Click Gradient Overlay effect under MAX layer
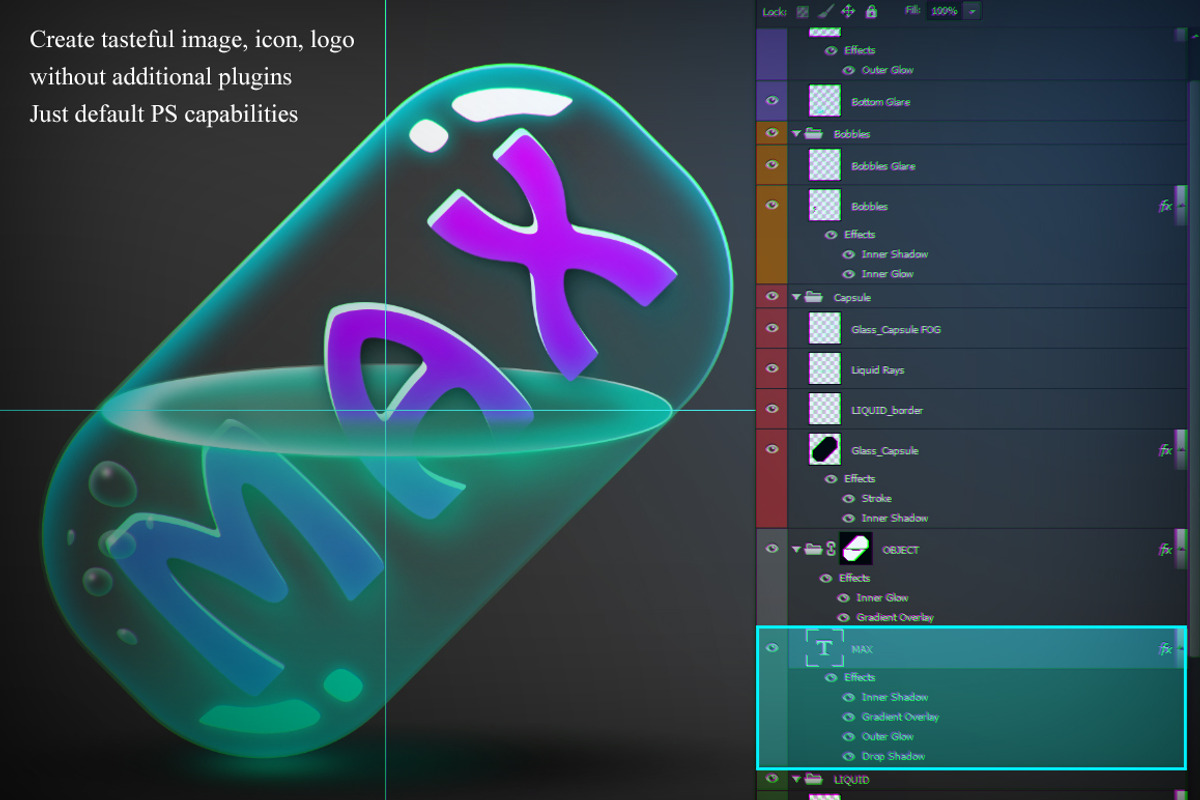This screenshot has width=1200, height=800. 900,717
